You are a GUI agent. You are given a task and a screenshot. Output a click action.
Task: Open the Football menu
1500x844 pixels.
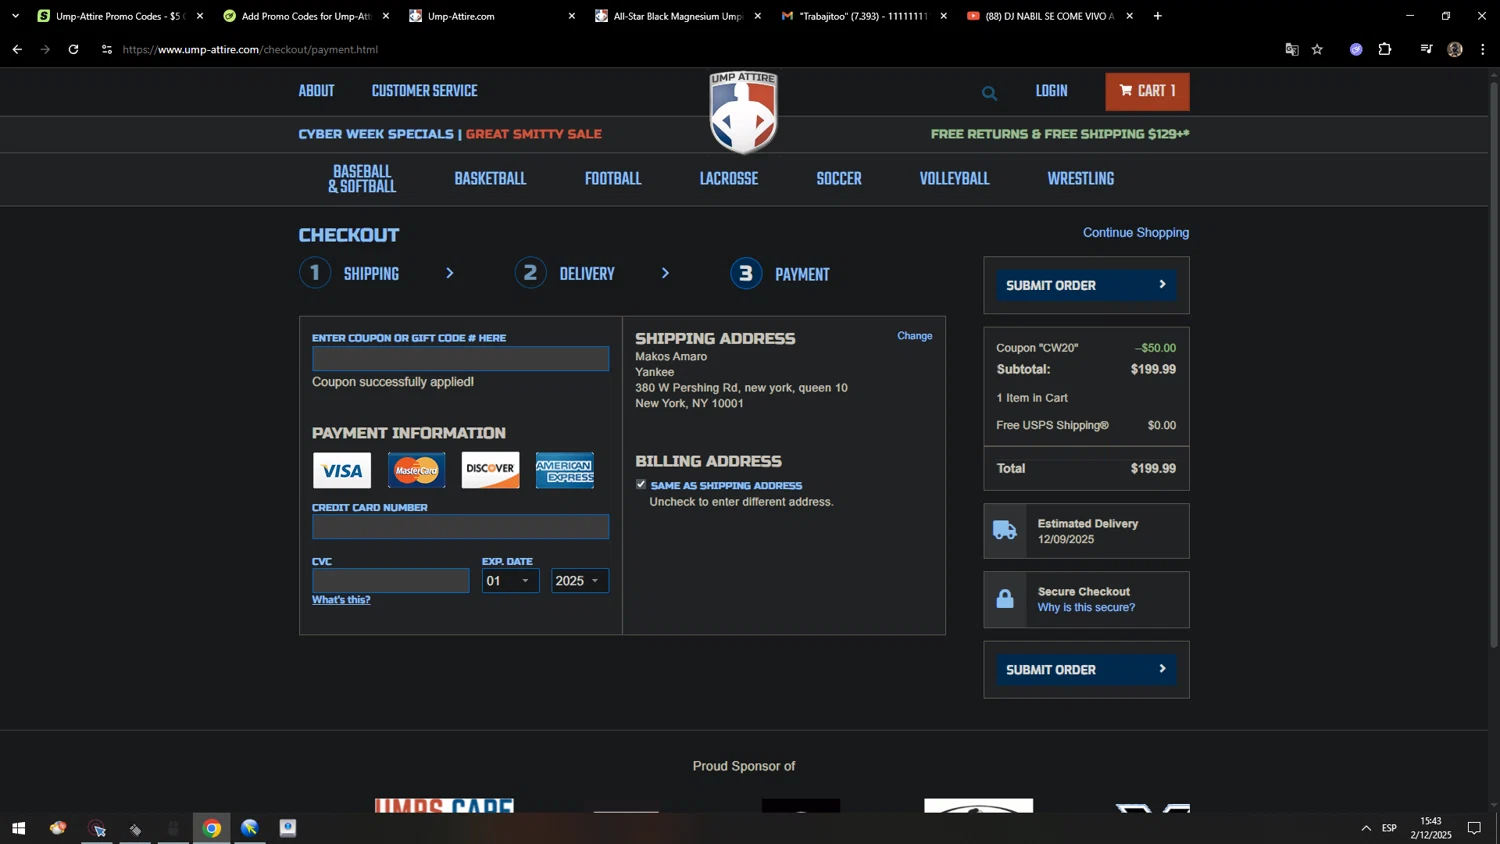click(613, 179)
